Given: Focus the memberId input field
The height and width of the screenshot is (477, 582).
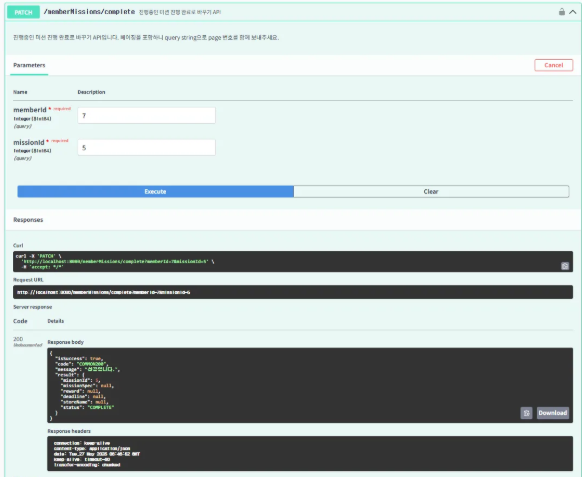Looking at the screenshot, I should click(147, 115).
